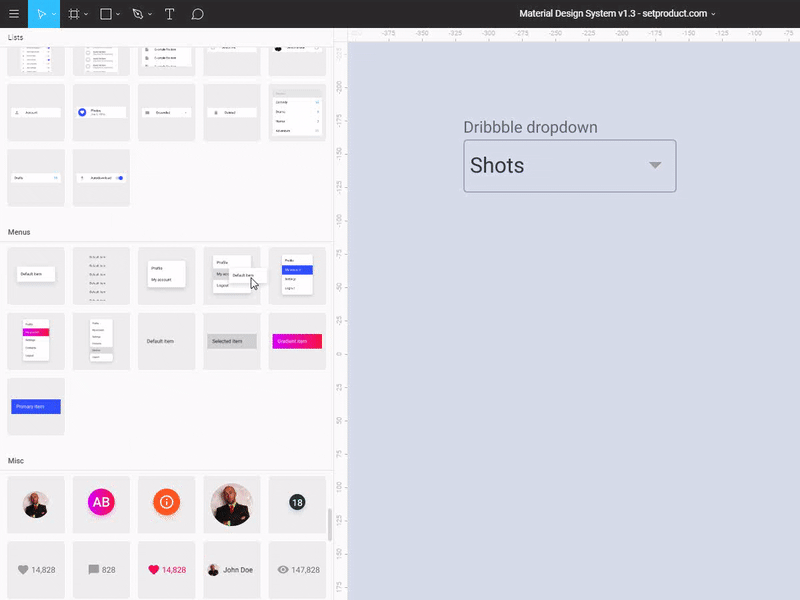Click the pink AB avatar thumbnail
The height and width of the screenshot is (600, 800).
click(x=100, y=503)
